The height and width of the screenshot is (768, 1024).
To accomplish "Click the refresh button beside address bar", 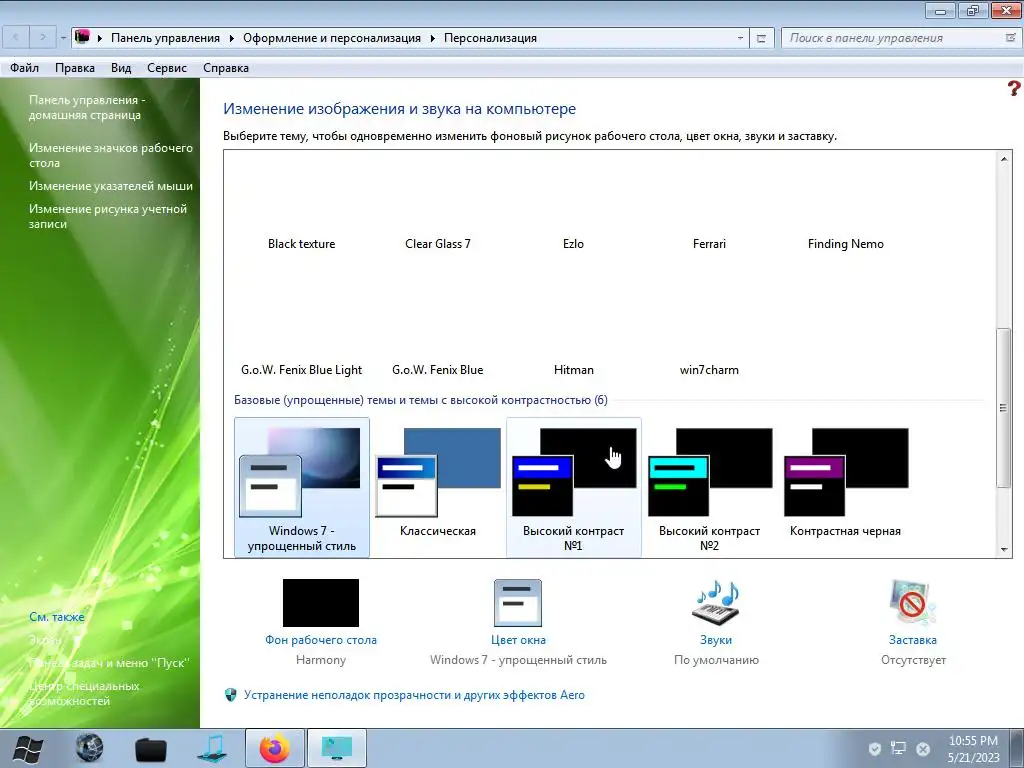I will (x=761, y=38).
